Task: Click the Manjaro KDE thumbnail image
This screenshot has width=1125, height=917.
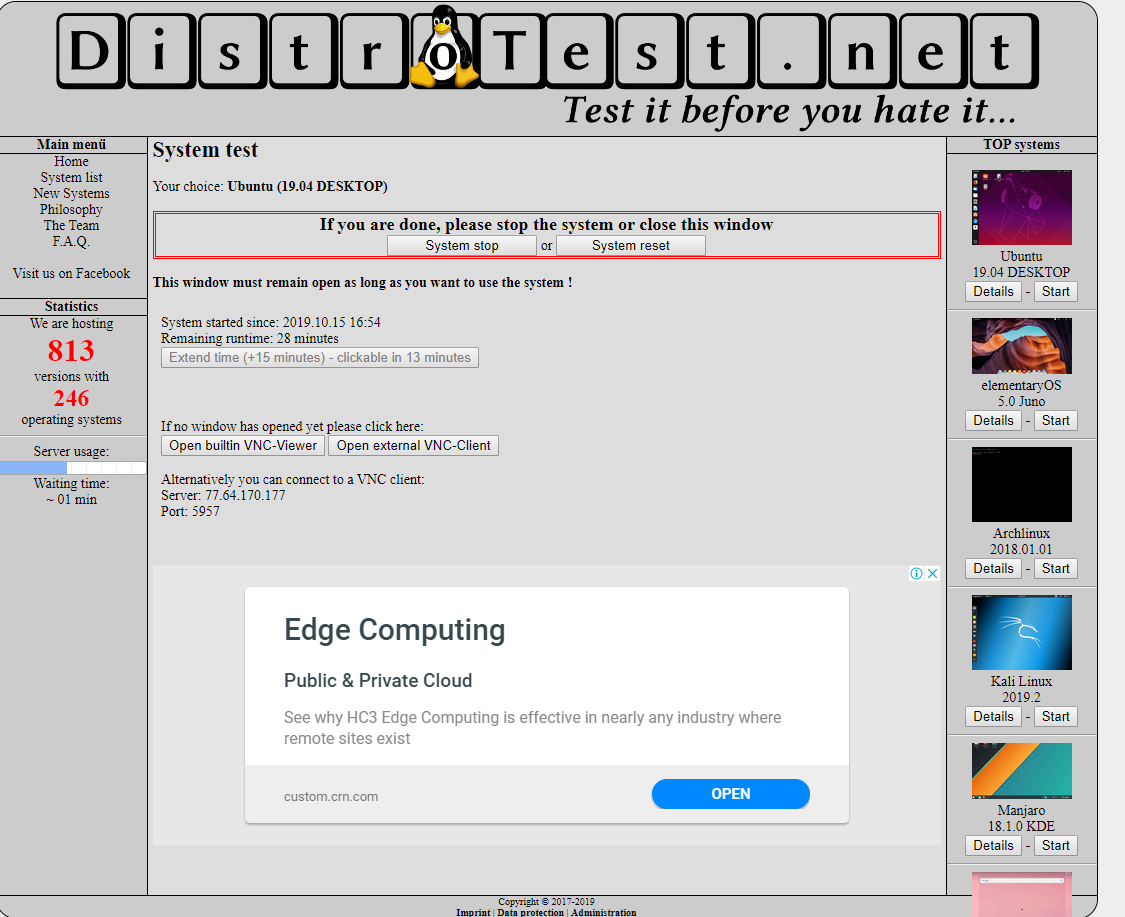Action: [1021, 771]
